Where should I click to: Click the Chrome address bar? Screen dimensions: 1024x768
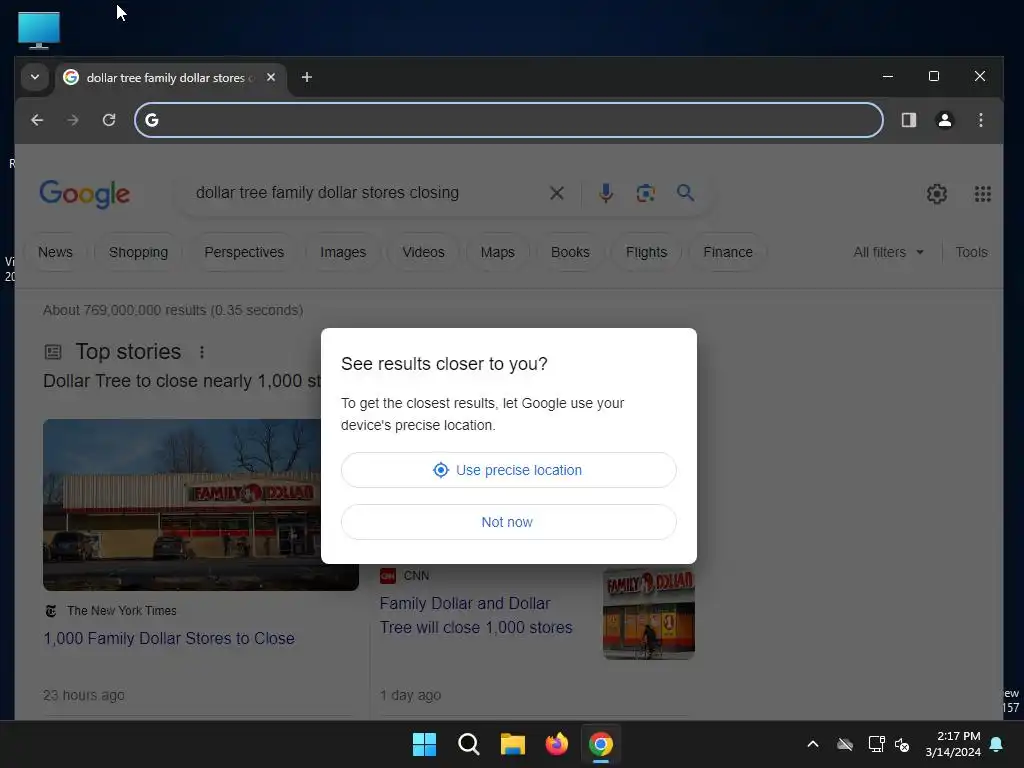(509, 120)
